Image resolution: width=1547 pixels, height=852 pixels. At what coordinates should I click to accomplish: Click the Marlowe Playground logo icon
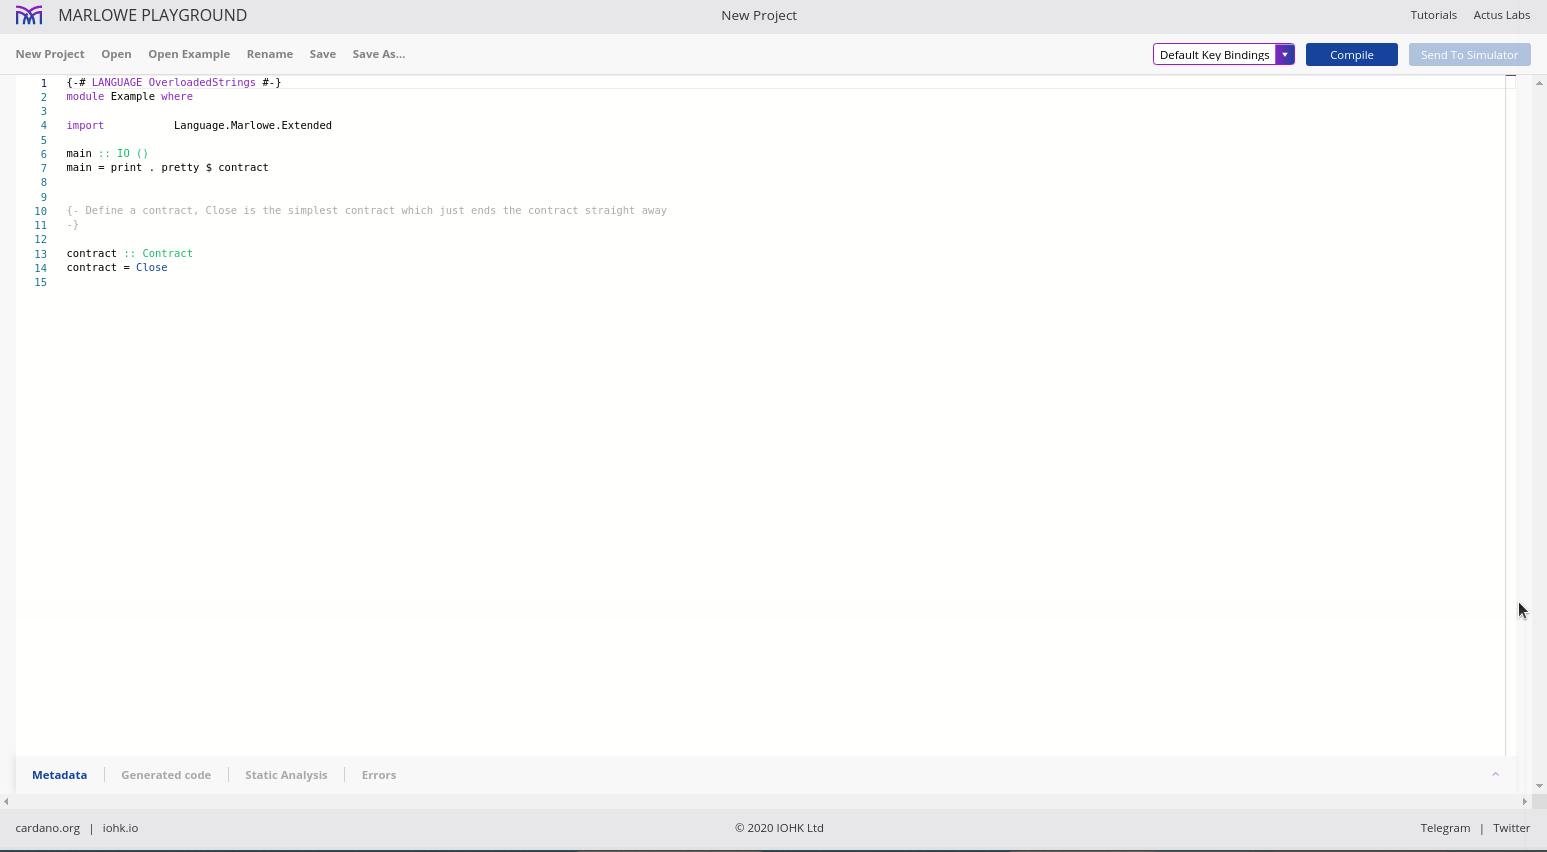(29, 15)
